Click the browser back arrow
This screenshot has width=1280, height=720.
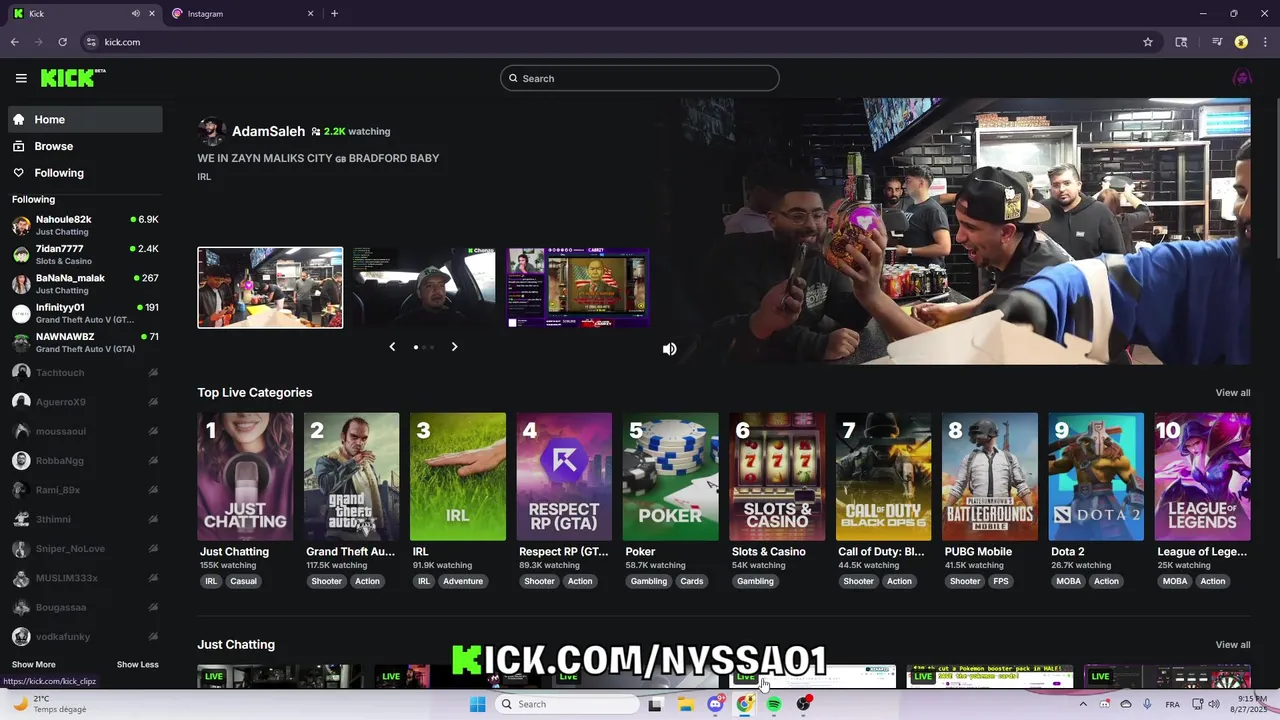coord(15,42)
